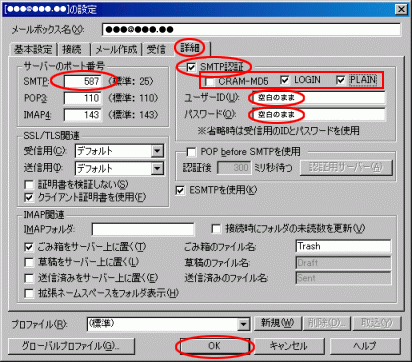Check 証明書を検証しない checkbox
The width and height of the screenshot is (412, 362).
click(x=29, y=184)
